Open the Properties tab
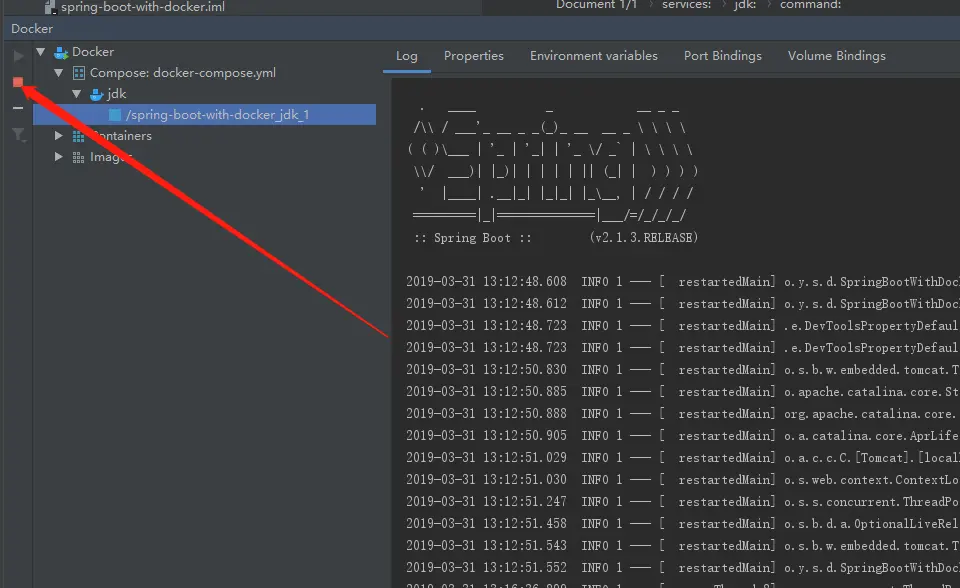 click(473, 56)
